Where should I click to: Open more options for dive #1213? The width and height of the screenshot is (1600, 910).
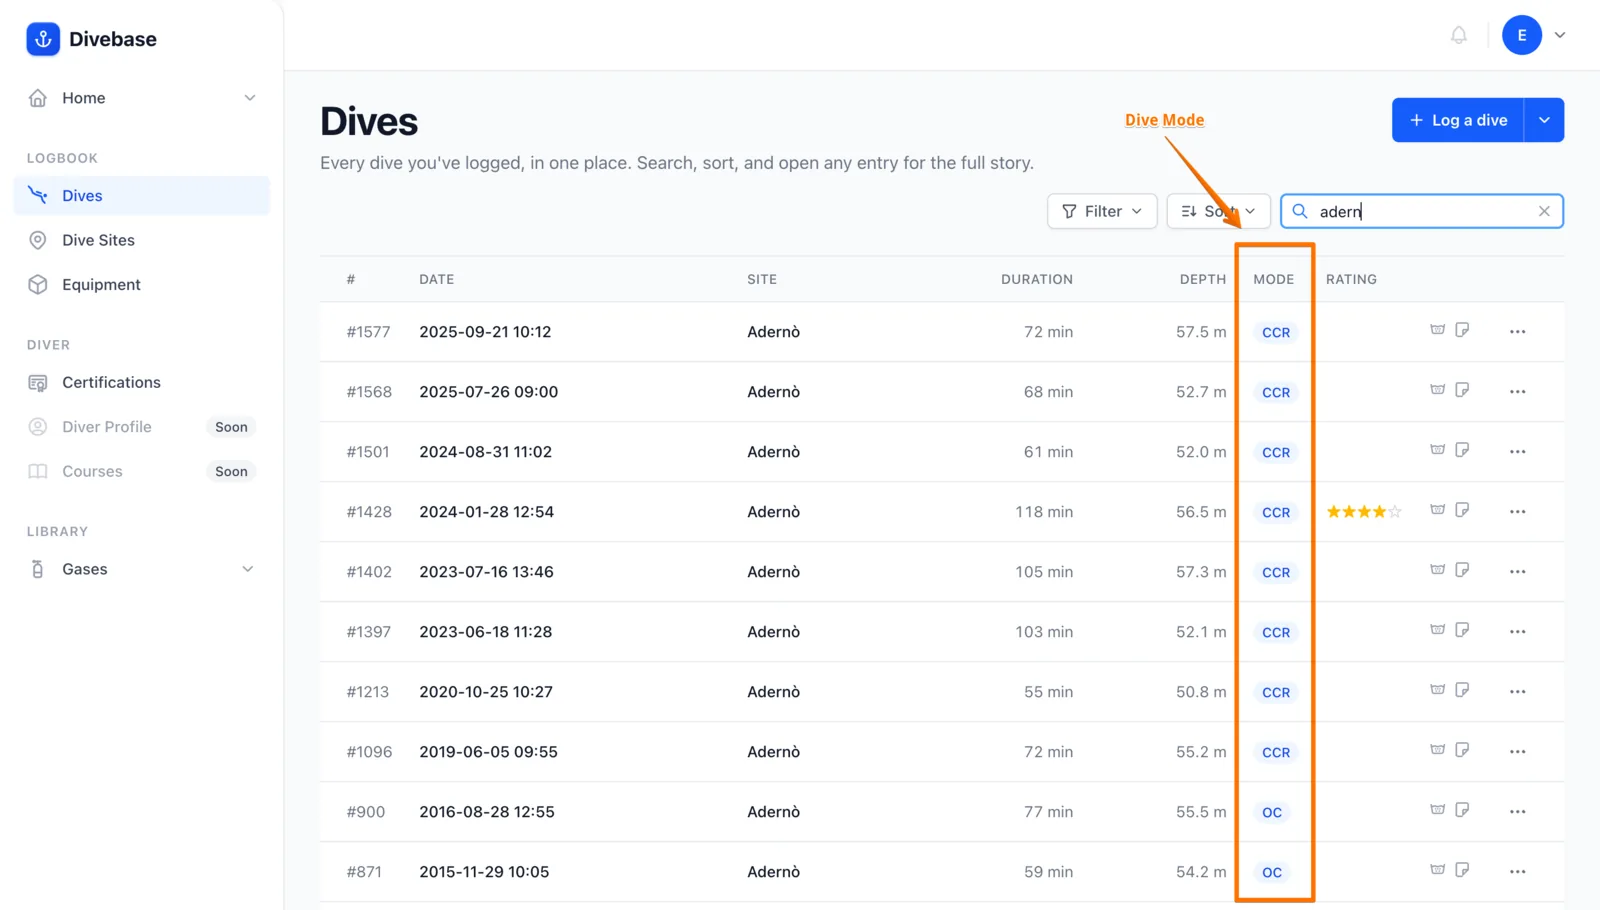click(1518, 692)
